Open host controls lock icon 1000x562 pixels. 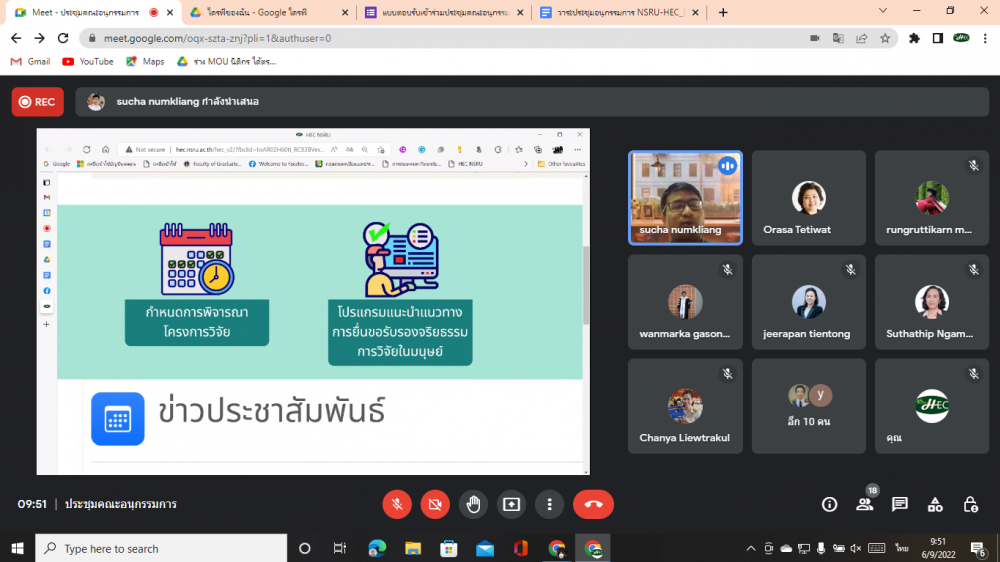point(970,504)
